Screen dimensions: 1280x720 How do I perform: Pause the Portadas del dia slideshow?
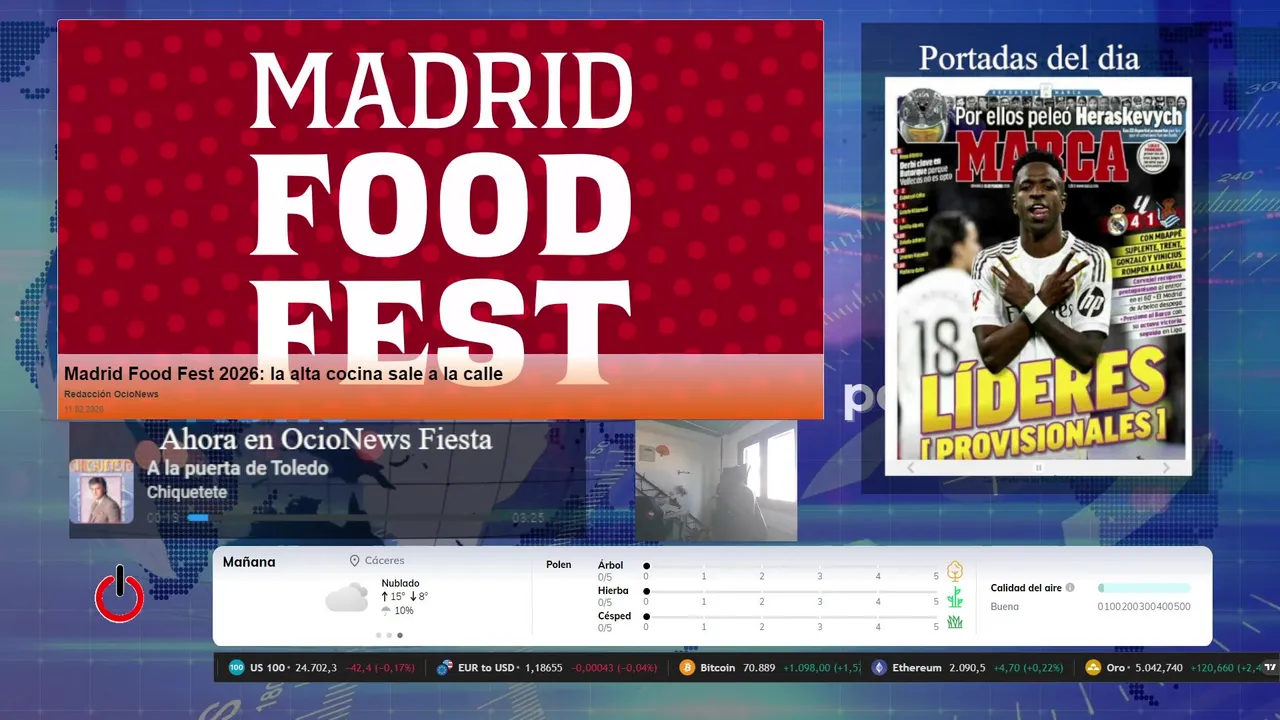1038,468
